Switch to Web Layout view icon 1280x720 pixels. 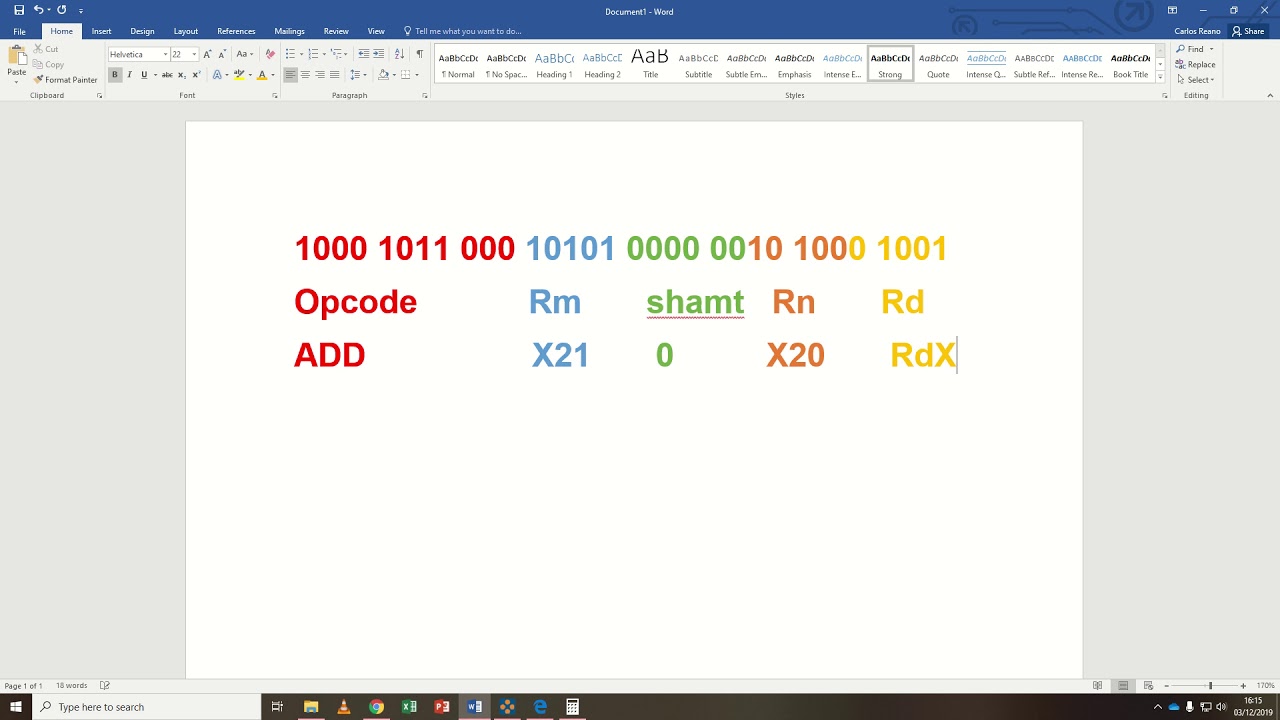1147,686
